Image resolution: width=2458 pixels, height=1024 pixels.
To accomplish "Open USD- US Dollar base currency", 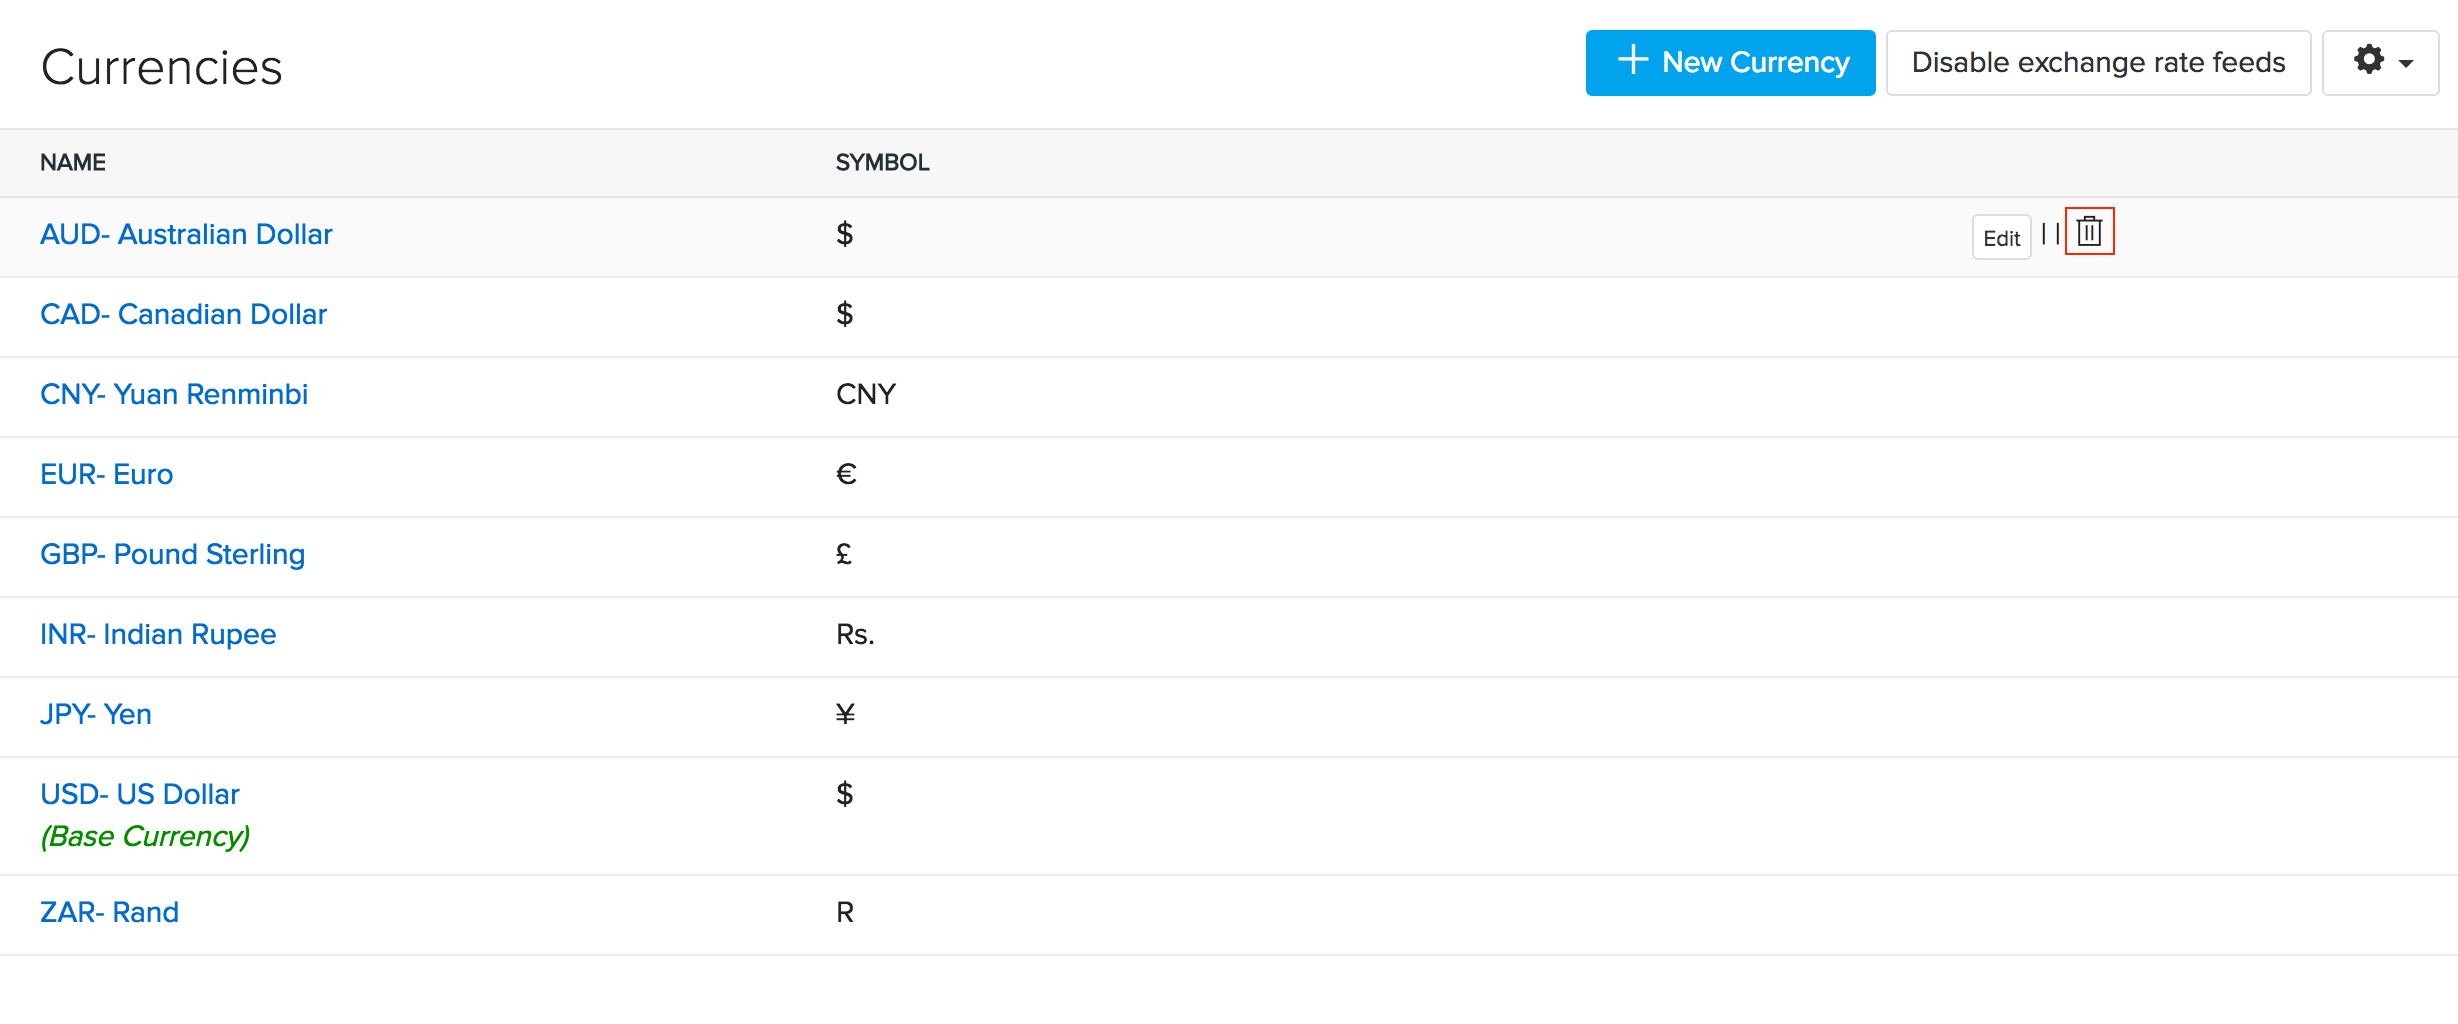I will click(x=139, y=793).
